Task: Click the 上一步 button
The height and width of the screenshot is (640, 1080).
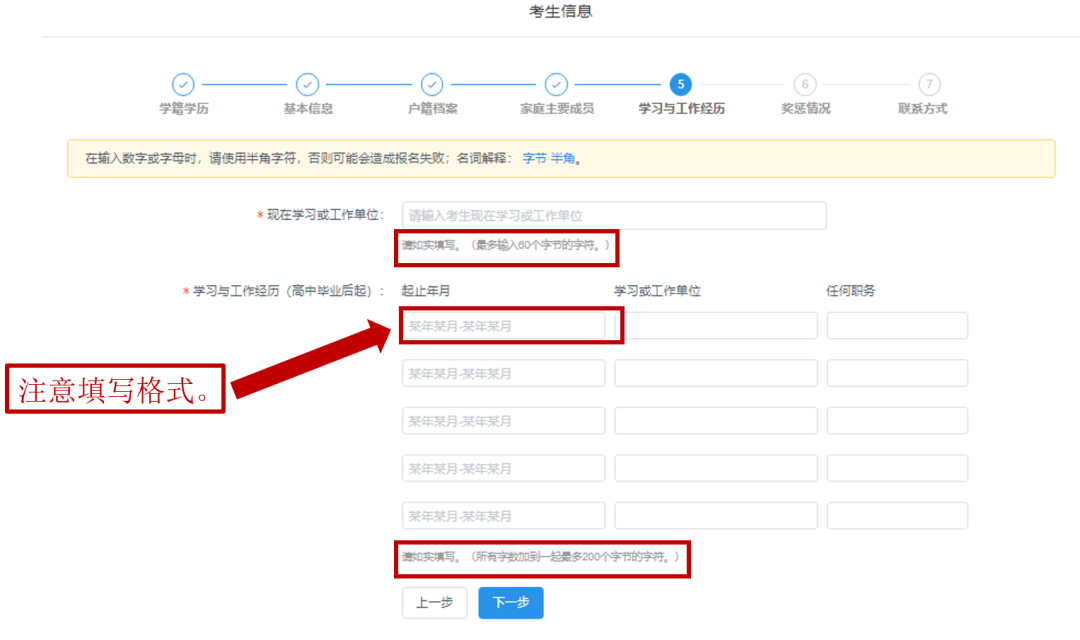Action: coord(435,603)
